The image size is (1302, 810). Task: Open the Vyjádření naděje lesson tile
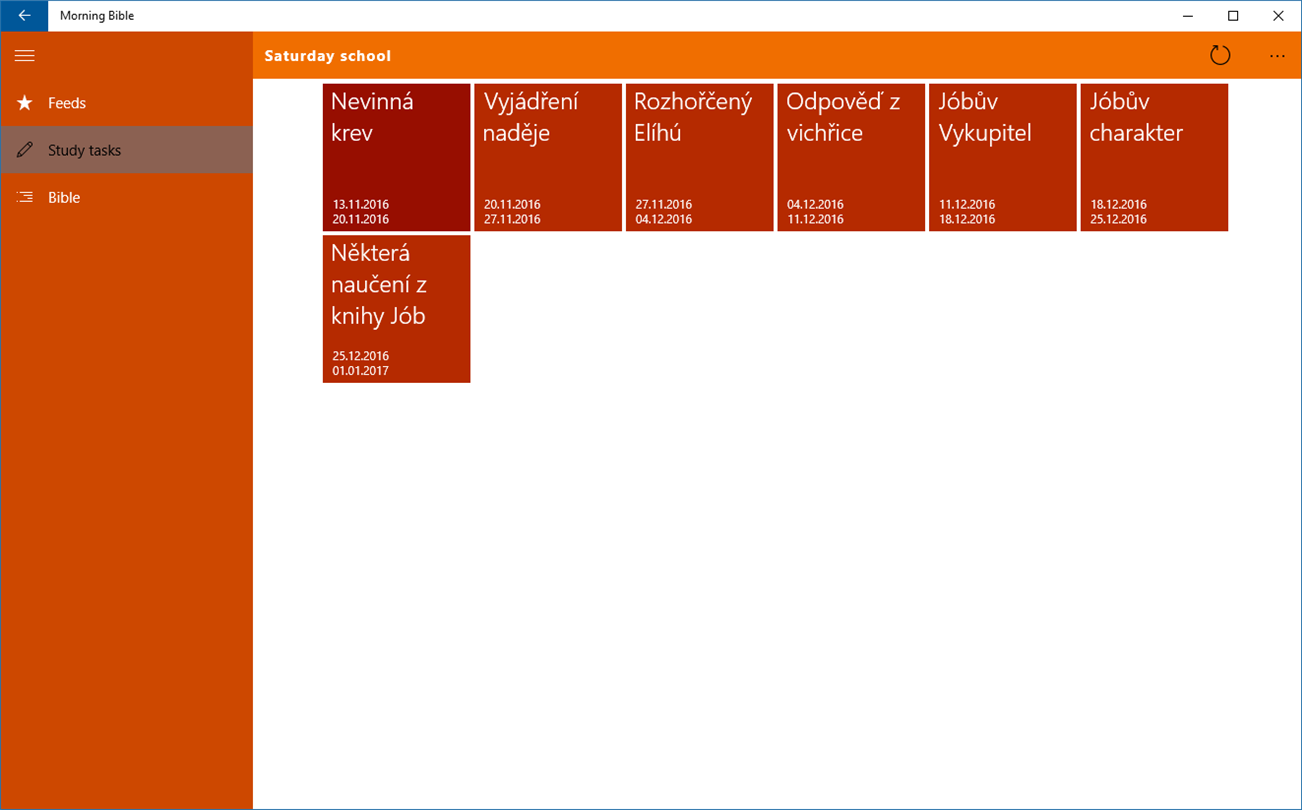coord(548,157)
